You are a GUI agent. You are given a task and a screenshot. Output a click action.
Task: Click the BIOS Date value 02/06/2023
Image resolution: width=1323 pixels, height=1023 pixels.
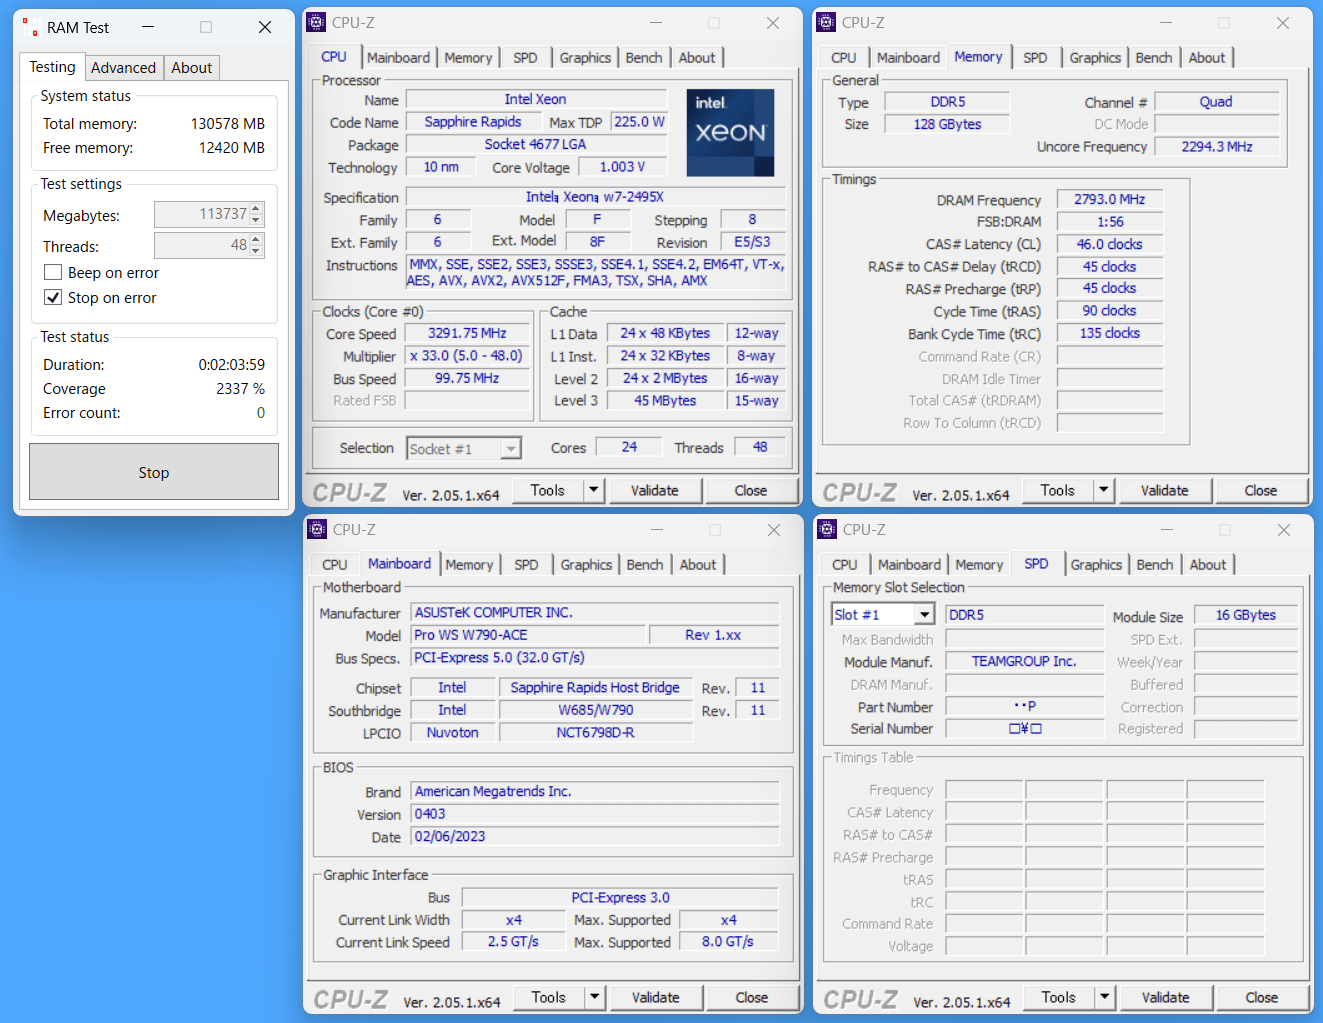click(x=595, y=836)
